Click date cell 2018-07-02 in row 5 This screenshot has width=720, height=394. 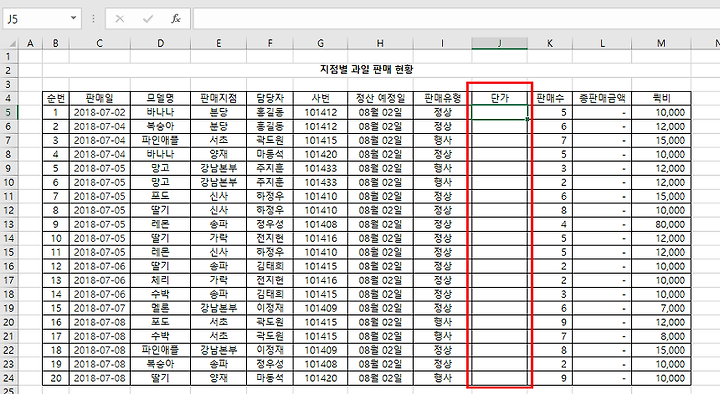tap(100, 113)
